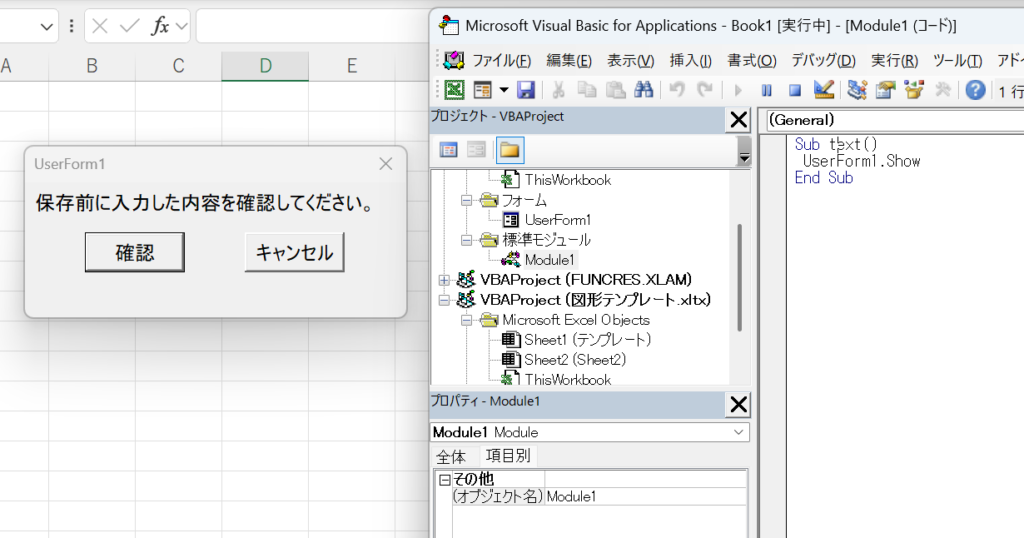Click the Excel formula bar Enter checkmark icon
Viewport: 1024px width, 538px height.
tap(129, 26)
